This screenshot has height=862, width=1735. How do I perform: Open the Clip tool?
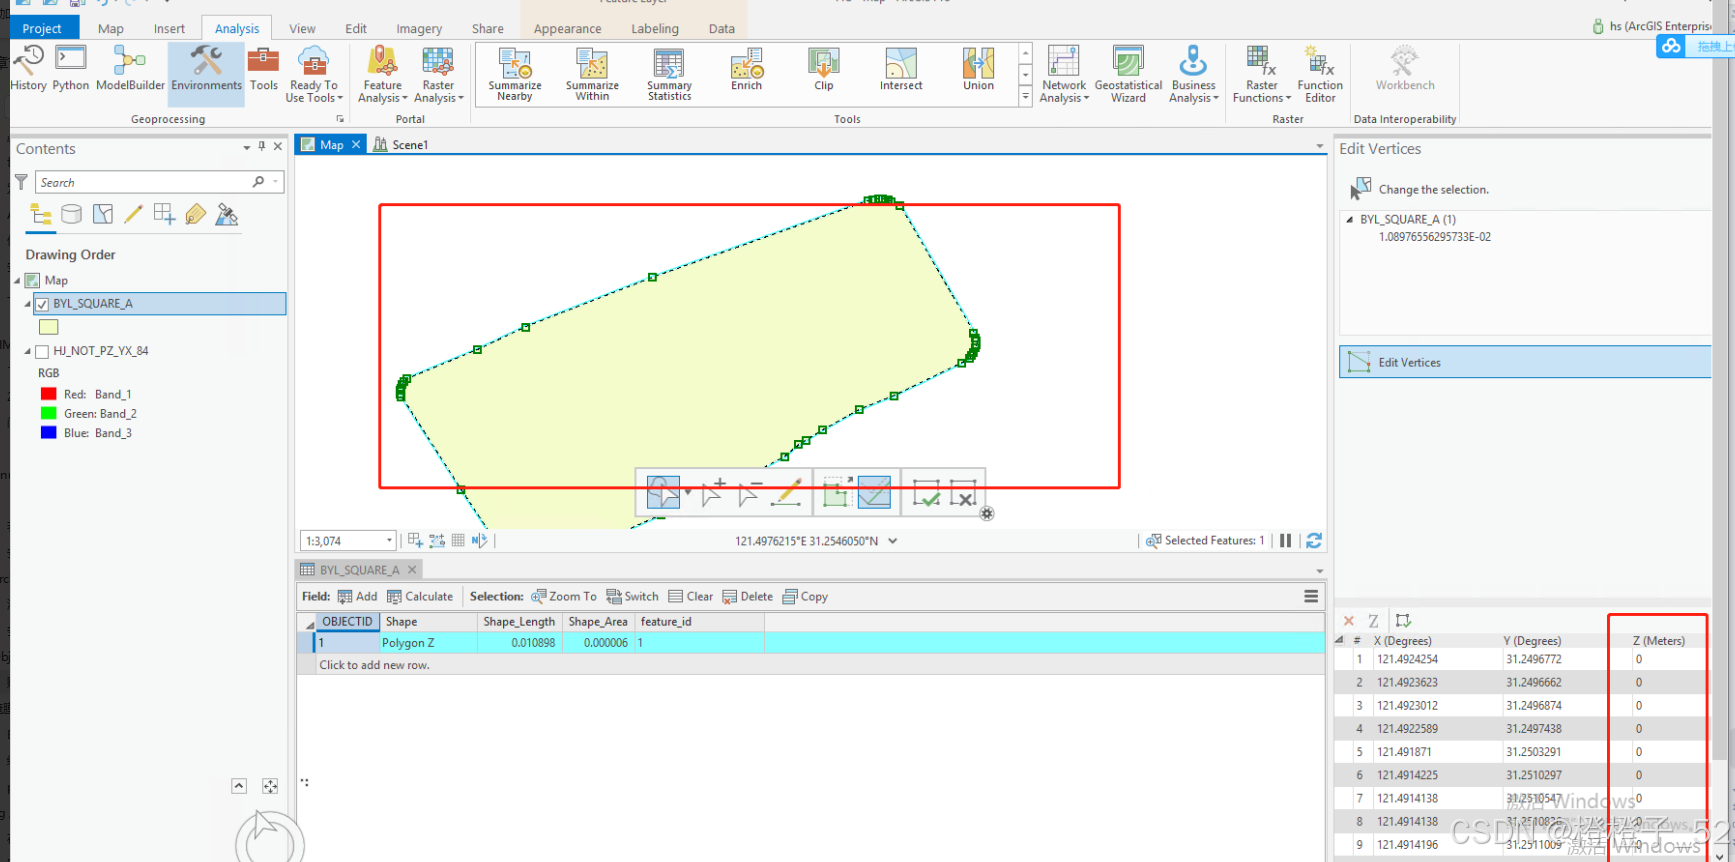pyautogui.click(x=824, y=70)
